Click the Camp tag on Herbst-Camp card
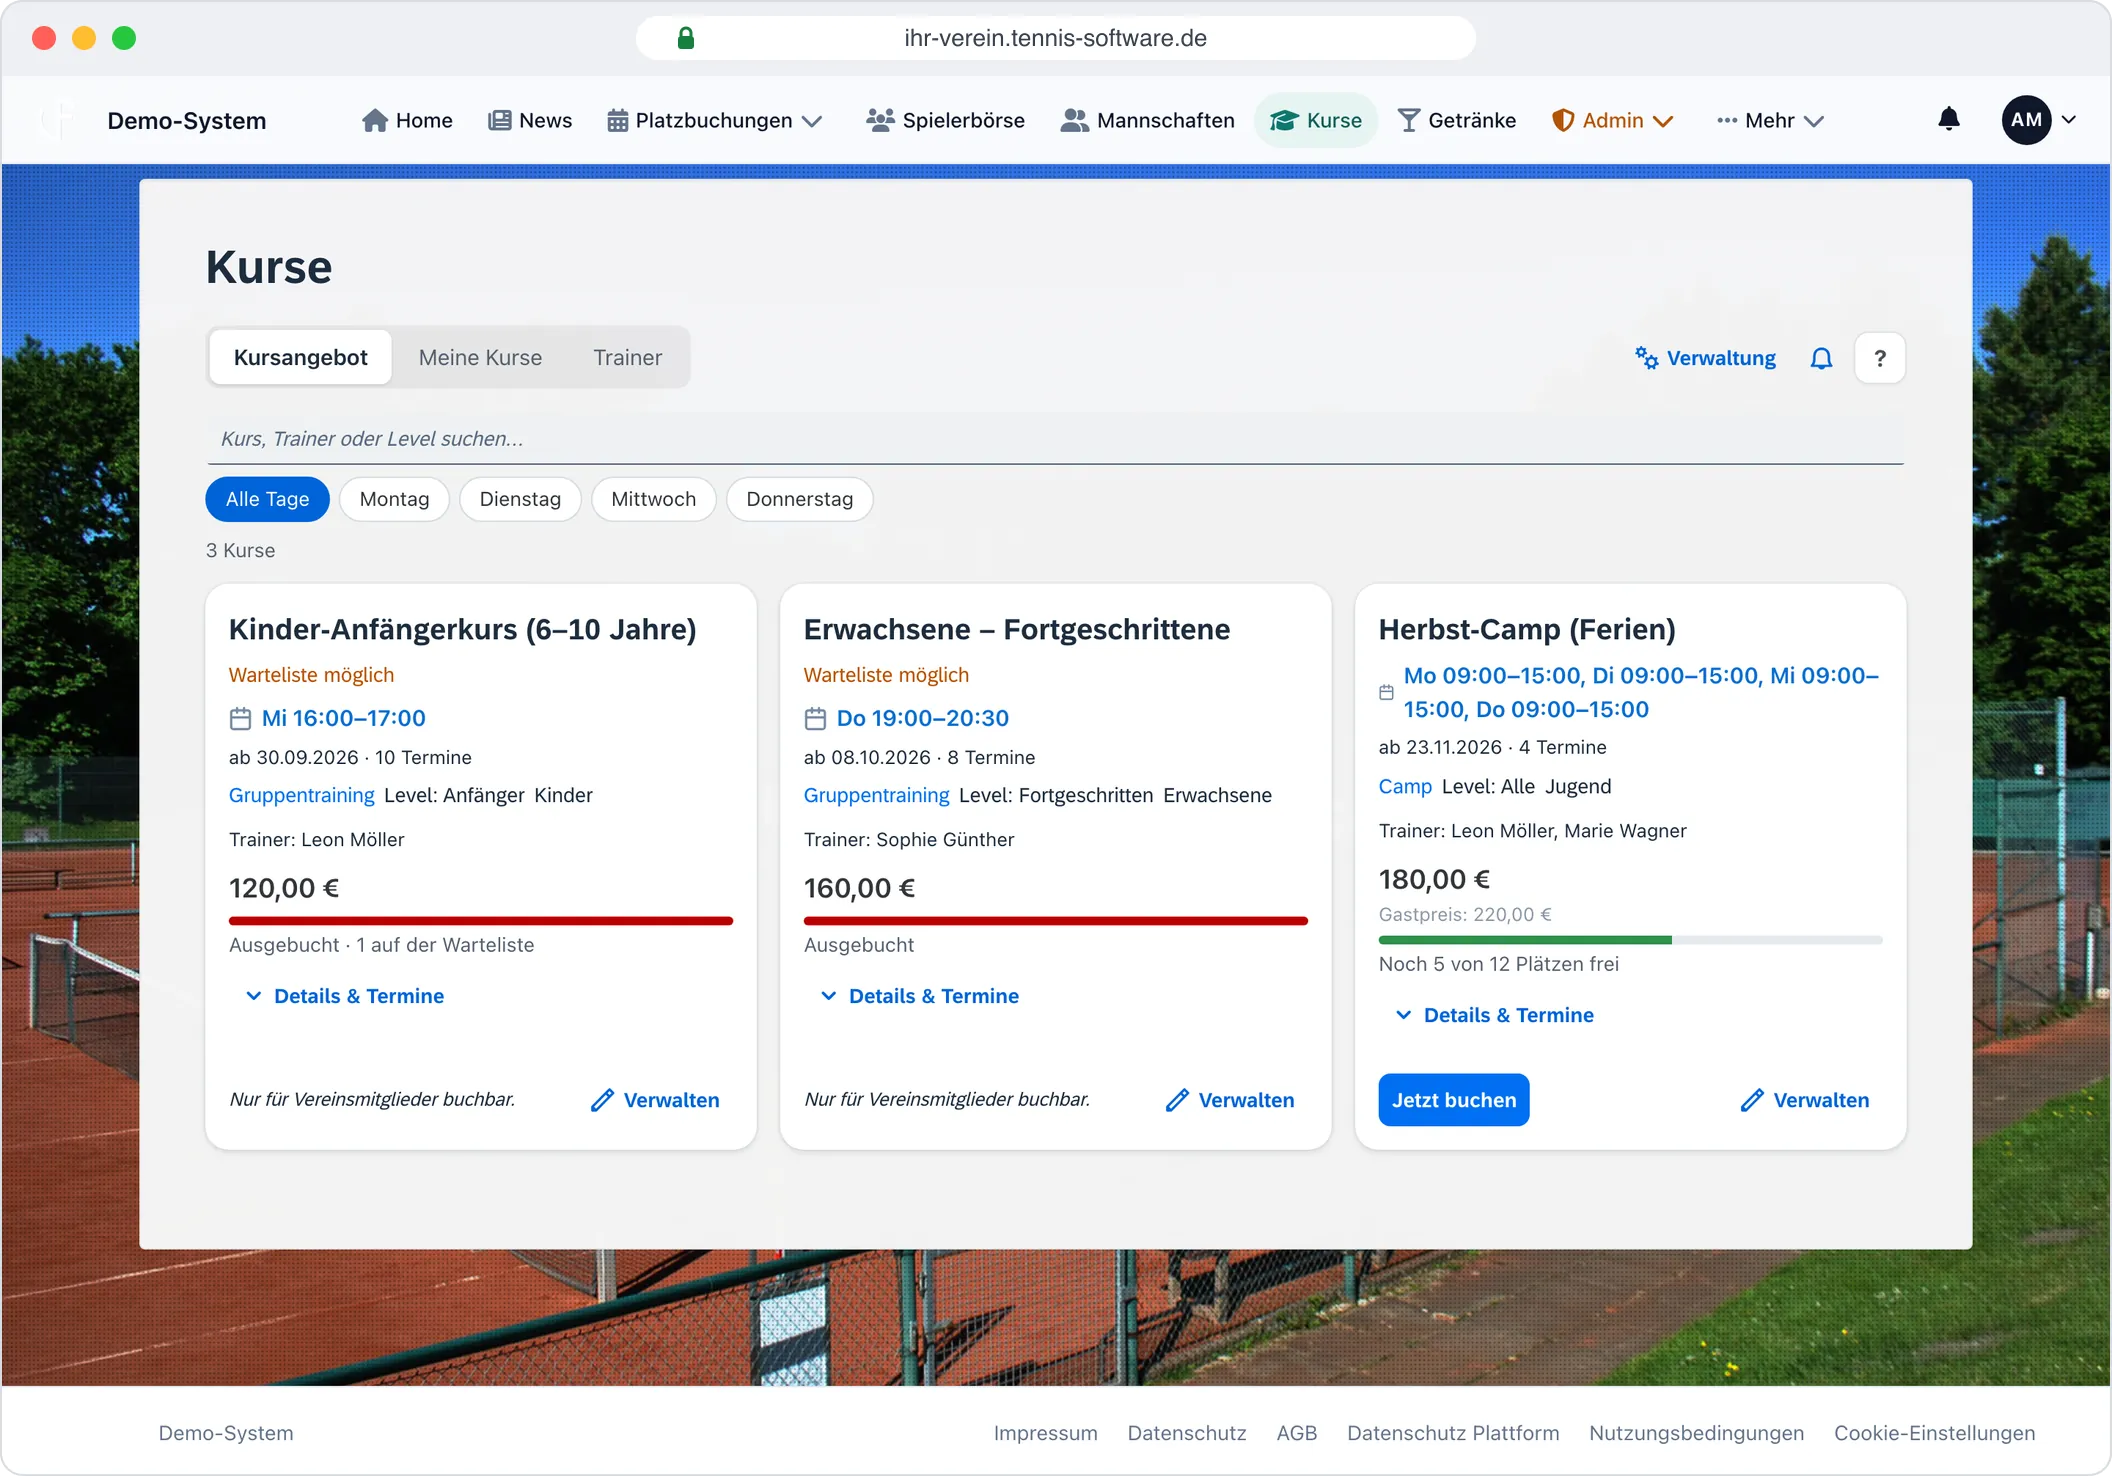 pos(1405,786)
